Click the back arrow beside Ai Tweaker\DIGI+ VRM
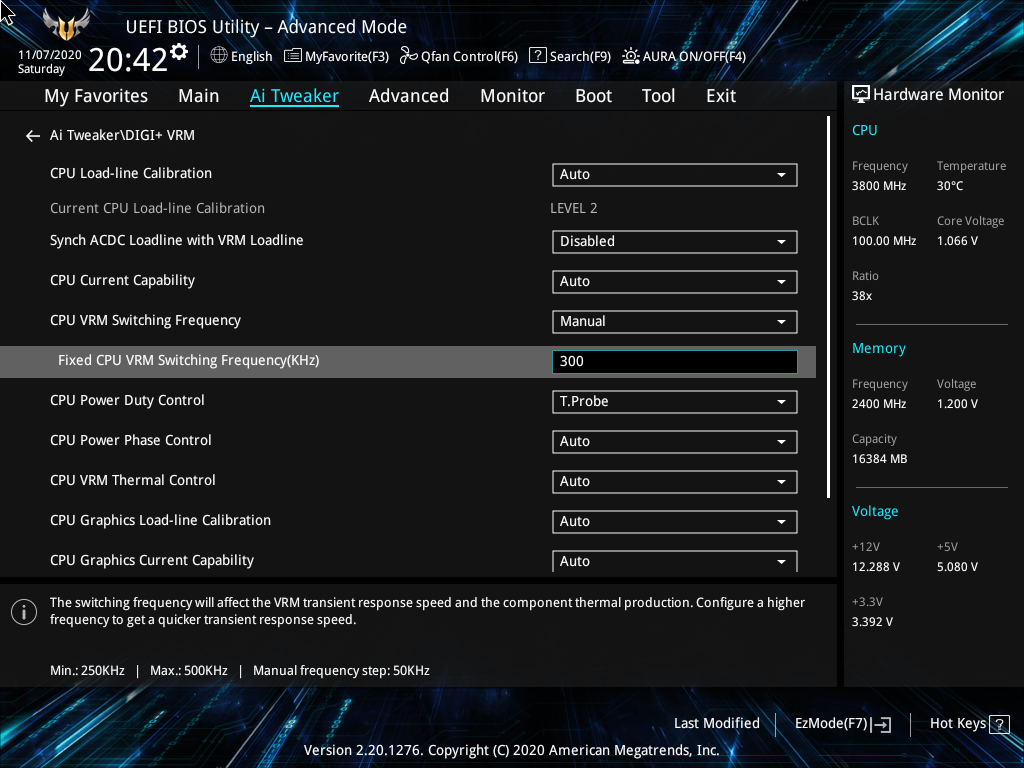 point(33,136)
